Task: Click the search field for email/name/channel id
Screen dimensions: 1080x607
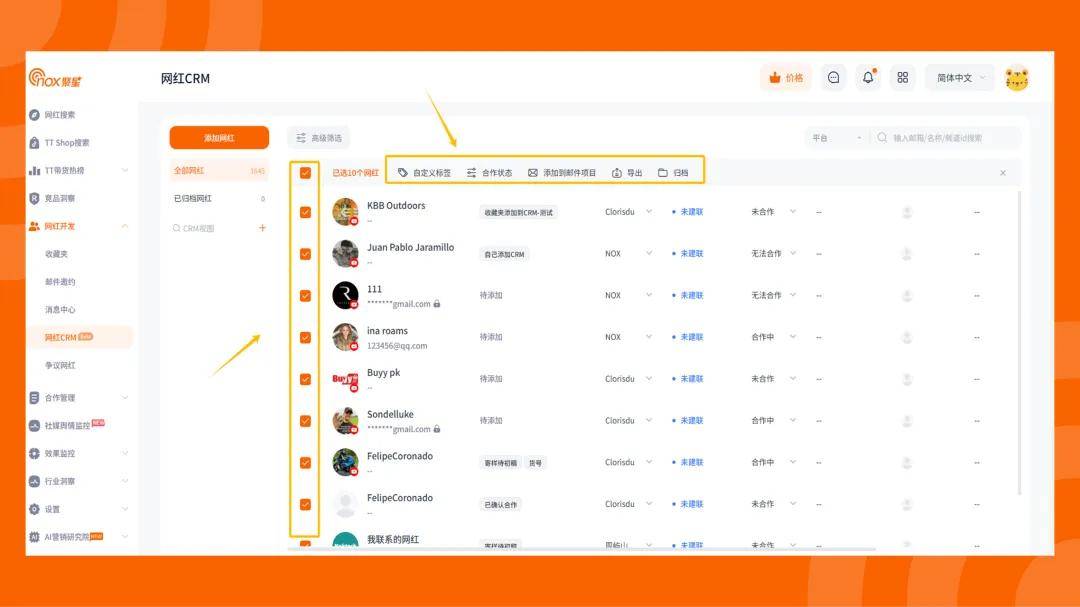Action: click(950, 138)
